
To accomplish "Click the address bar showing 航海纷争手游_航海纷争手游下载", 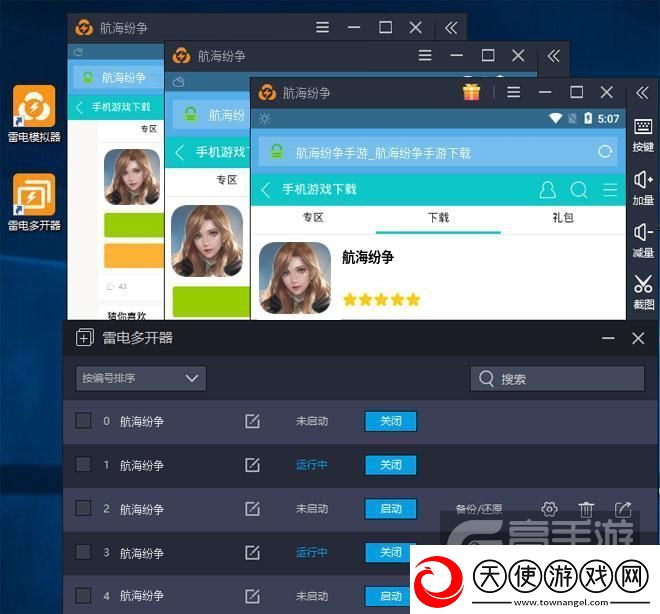I will tap(438, 152).
